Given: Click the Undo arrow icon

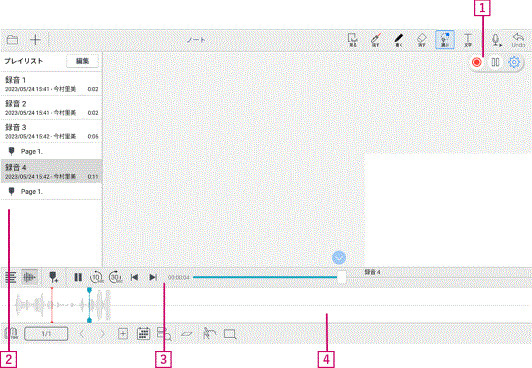Looking at the screenshot, I should 518,40.
